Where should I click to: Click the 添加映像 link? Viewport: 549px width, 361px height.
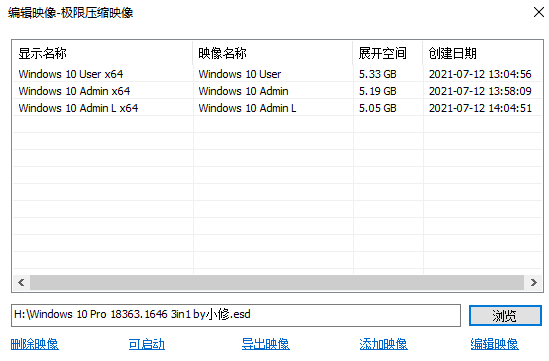383,344
